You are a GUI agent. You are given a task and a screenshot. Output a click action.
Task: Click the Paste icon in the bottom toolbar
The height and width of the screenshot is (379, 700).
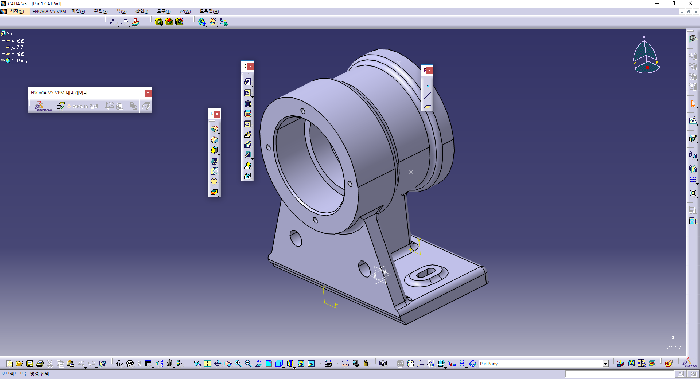[x=71, y=364]
